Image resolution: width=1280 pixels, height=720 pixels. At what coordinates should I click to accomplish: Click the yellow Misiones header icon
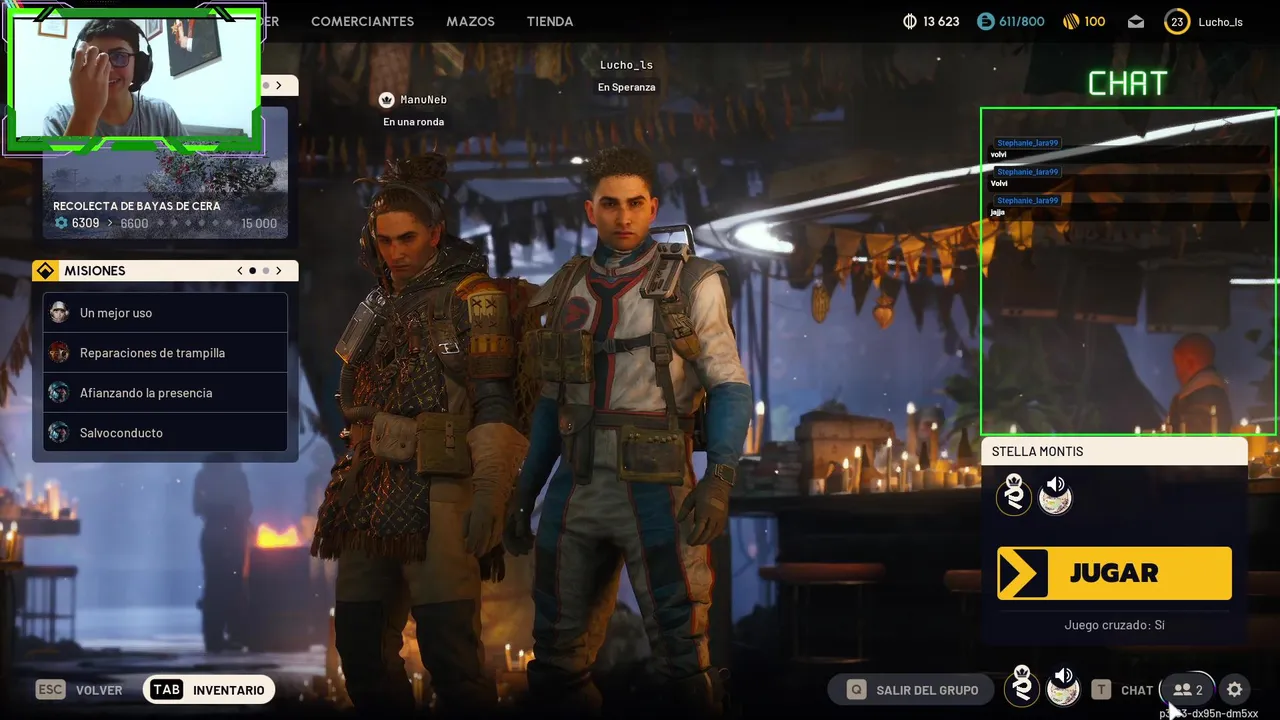pos(45,271)
